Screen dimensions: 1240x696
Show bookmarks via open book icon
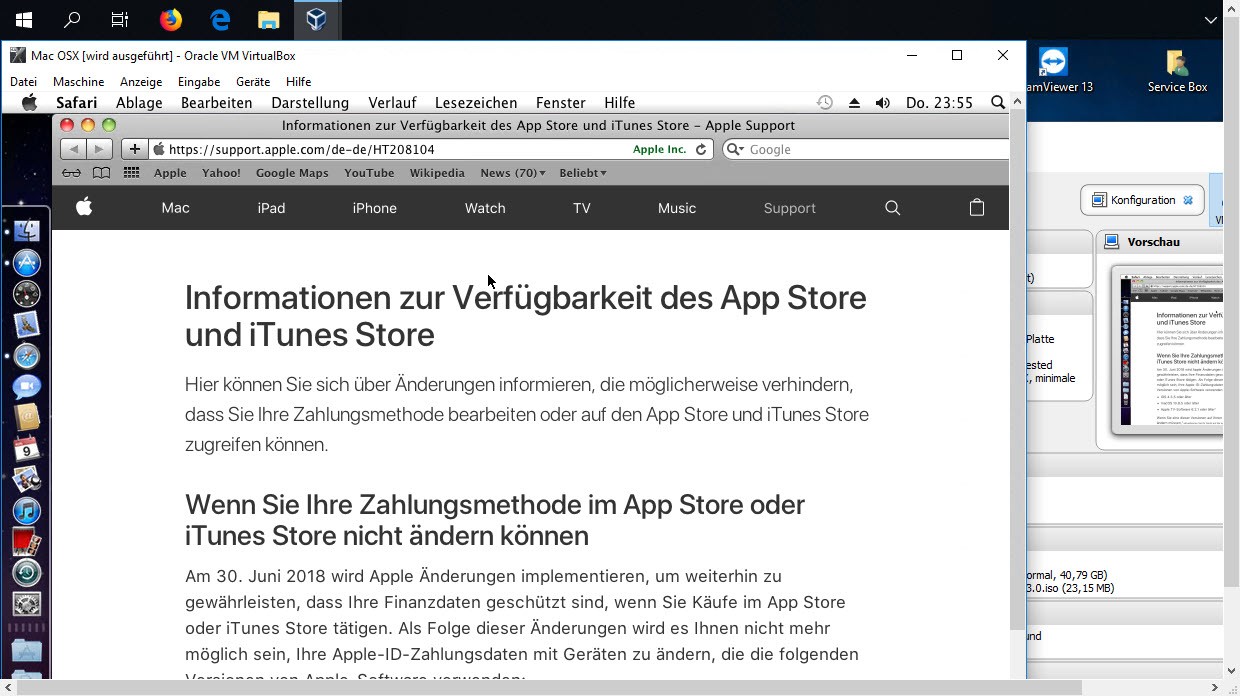pyautogui.click(x=101, y=173)
